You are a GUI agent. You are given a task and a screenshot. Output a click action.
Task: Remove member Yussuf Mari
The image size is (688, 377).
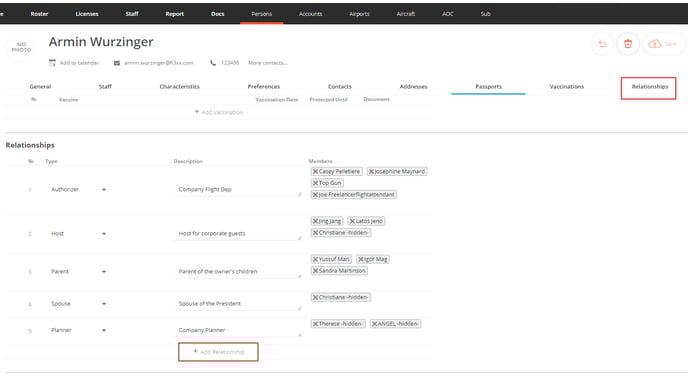pyautogui.click(x=315, y=259)
